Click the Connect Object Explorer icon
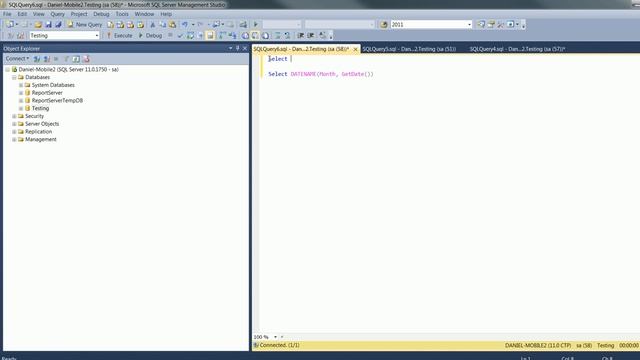 pyautogui.click(x=37, y=59)
